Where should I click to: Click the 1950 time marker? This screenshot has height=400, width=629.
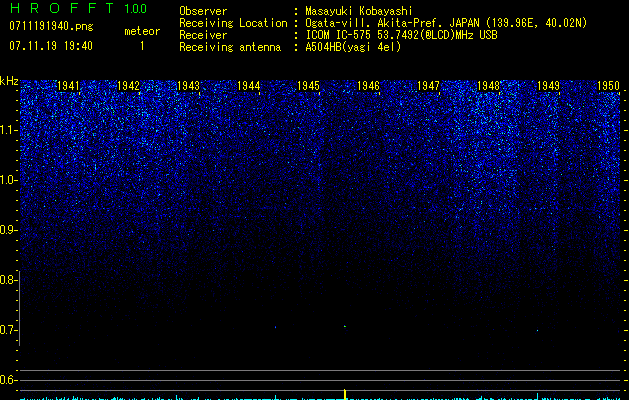[609, 86]
